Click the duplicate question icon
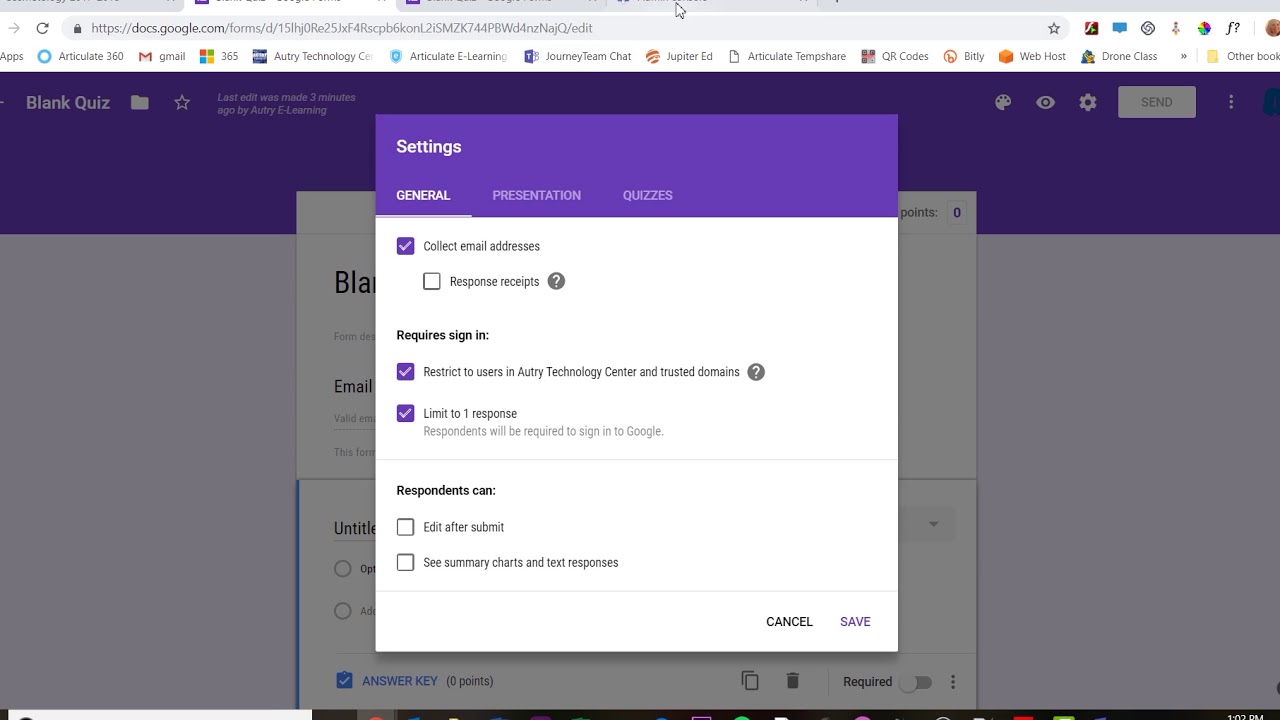Image resolution: width=1280 pixels, height=720 pixels. (750, 681)
